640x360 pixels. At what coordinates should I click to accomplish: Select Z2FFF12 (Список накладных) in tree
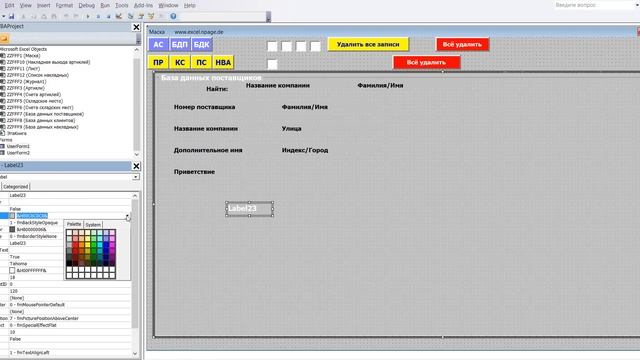(38, 75)
